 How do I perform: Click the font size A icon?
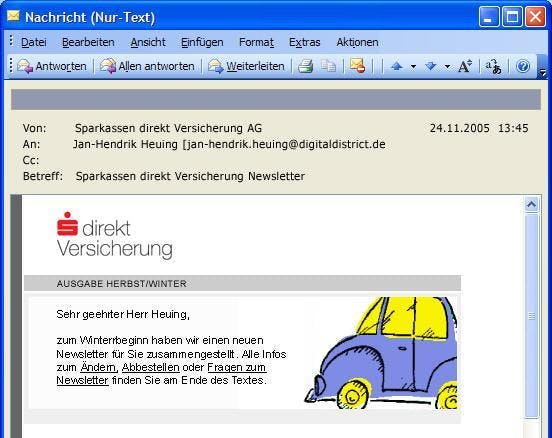pyautogui.click(x=465, y=66)
